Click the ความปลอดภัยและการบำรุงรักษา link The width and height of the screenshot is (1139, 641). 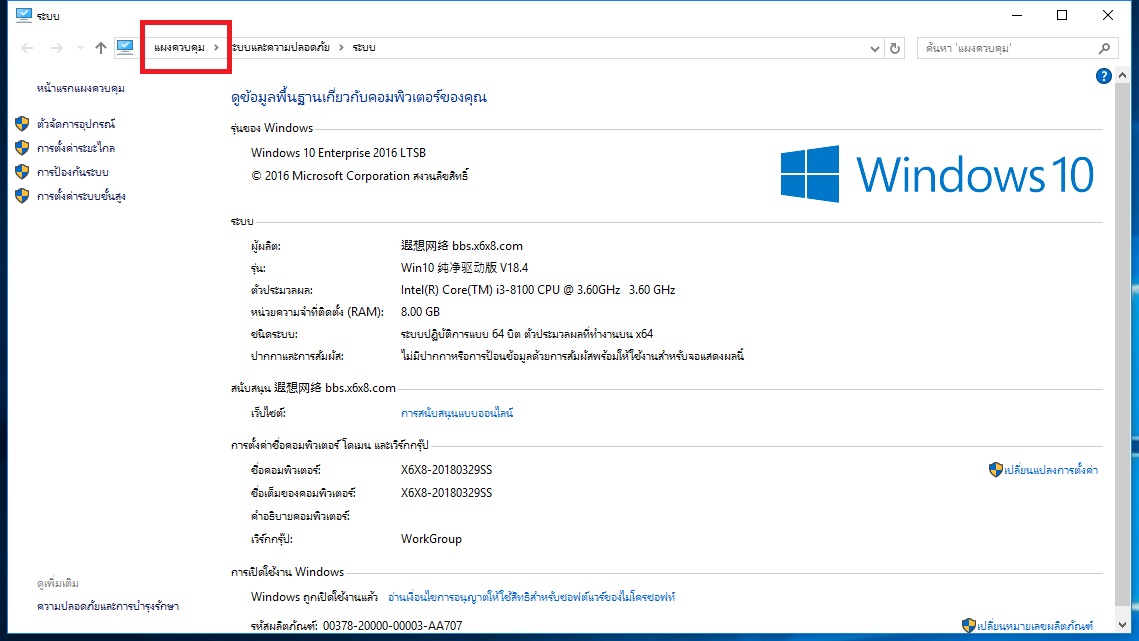(108, 606)
